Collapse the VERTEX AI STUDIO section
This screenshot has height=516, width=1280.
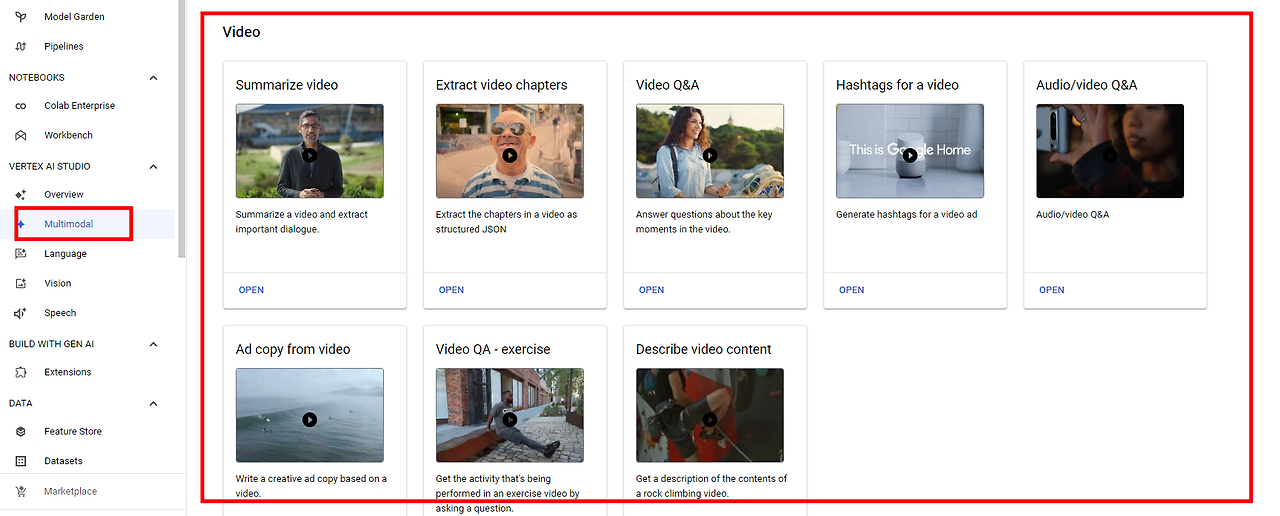click(153, 167)
